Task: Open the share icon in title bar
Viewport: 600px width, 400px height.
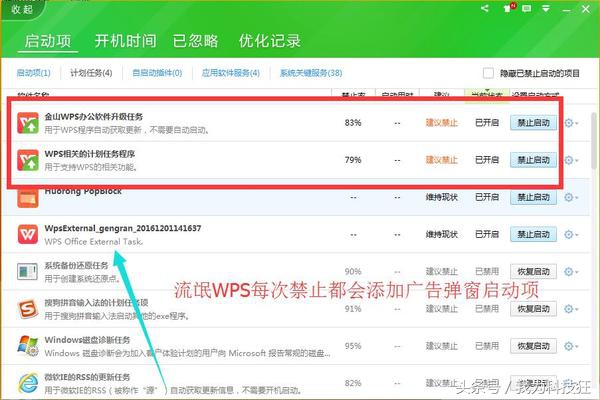Action: (x=485, y=8)
